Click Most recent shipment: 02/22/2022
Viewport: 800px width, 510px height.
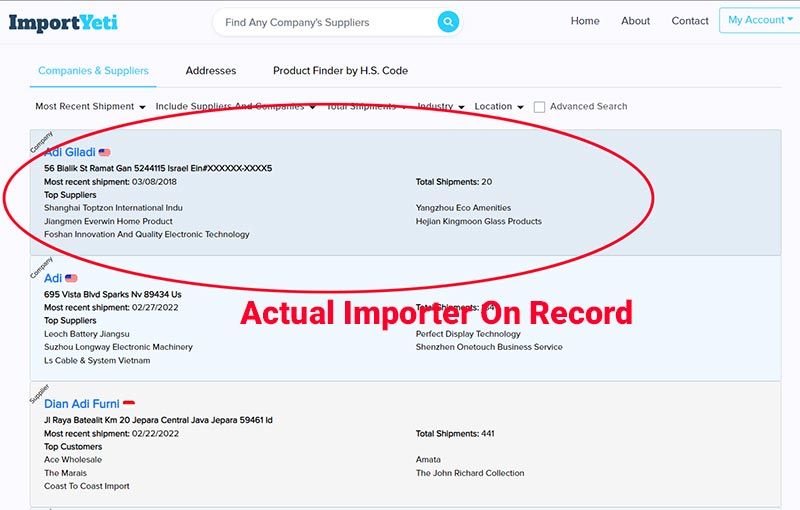[111, 434]
